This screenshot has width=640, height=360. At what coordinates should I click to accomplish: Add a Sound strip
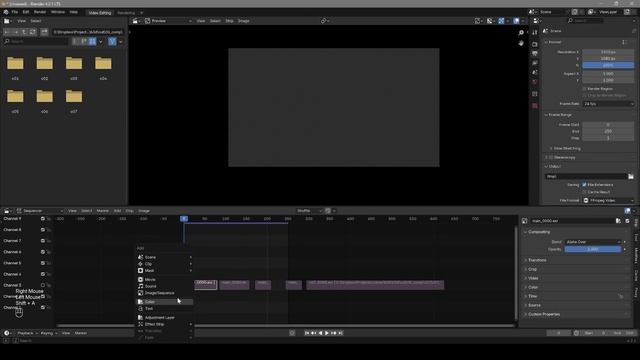click(x=164, y=286)
